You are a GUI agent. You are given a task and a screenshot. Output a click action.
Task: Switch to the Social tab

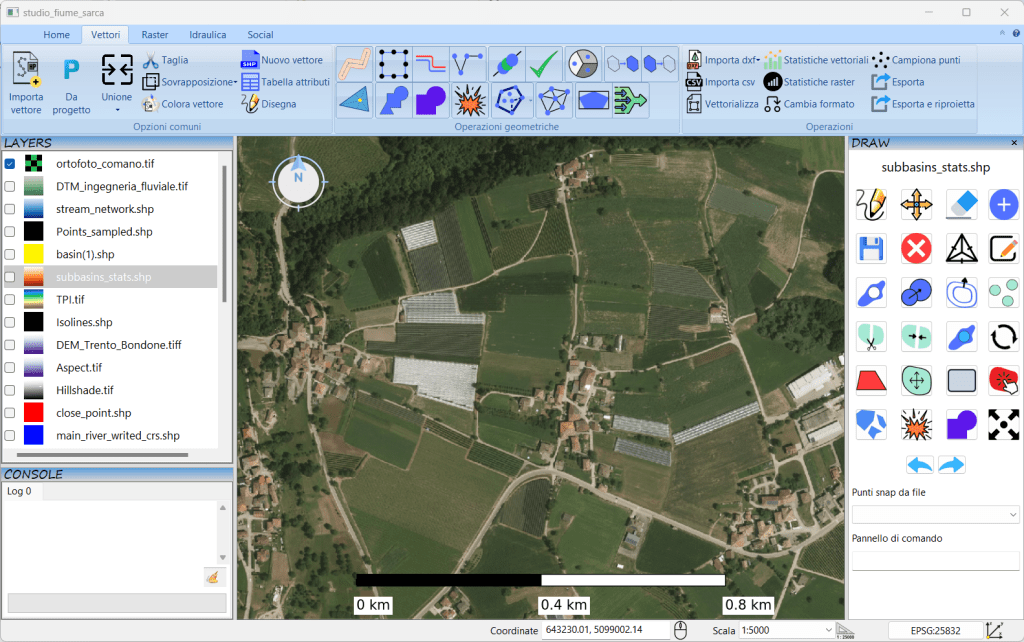point(260,35)
